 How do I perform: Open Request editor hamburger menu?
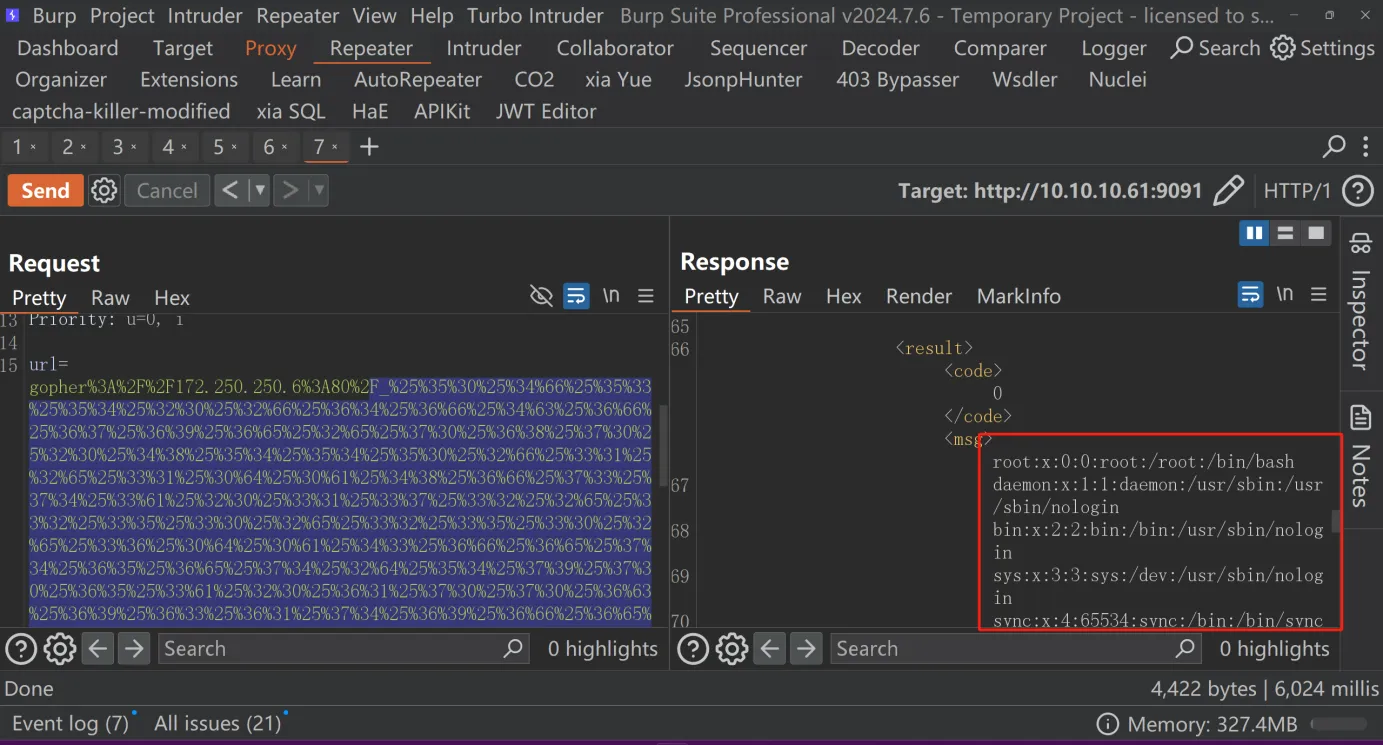click(646, 296)
